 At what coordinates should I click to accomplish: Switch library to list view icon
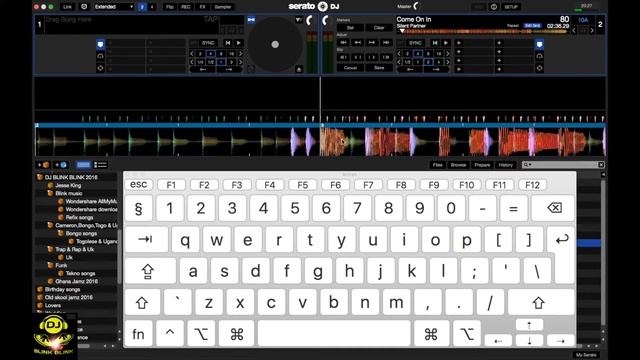pos(100,165)
